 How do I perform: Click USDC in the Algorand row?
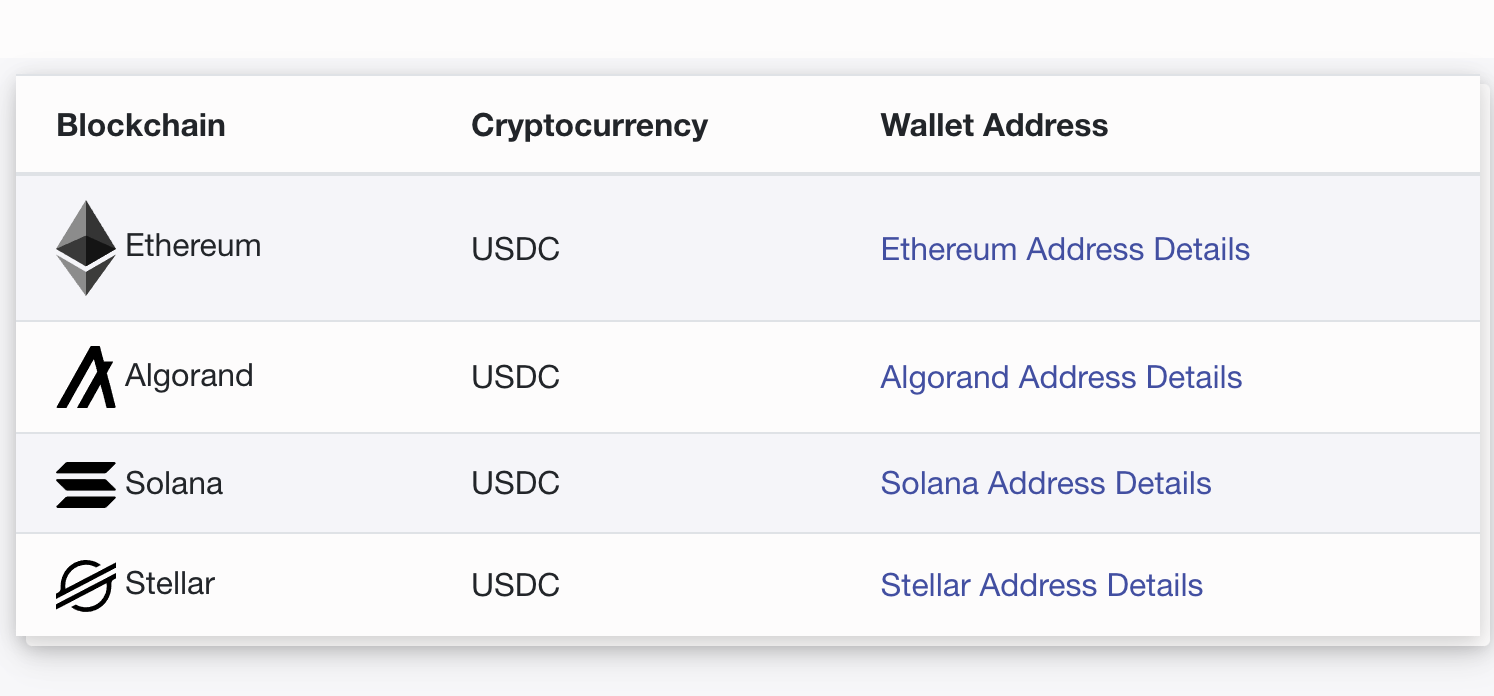(515, 377)
